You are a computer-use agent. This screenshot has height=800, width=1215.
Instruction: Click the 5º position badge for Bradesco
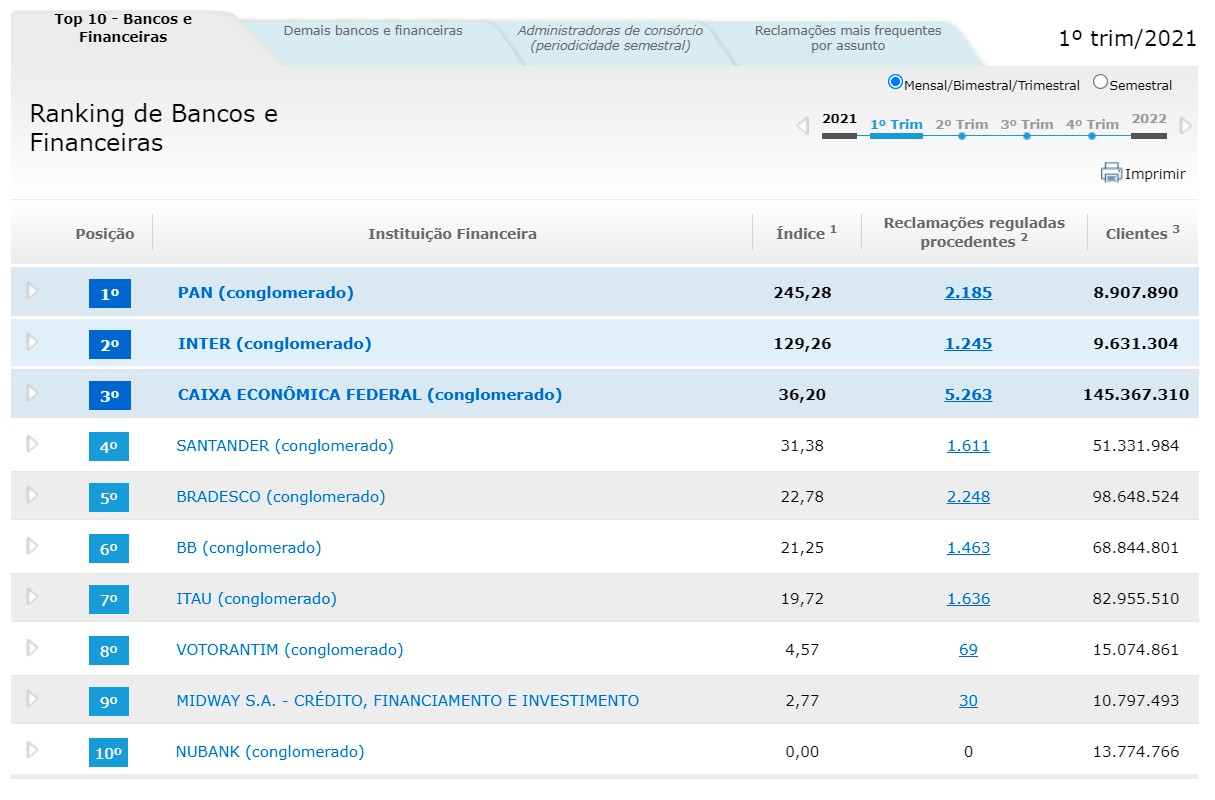[109, 497]
